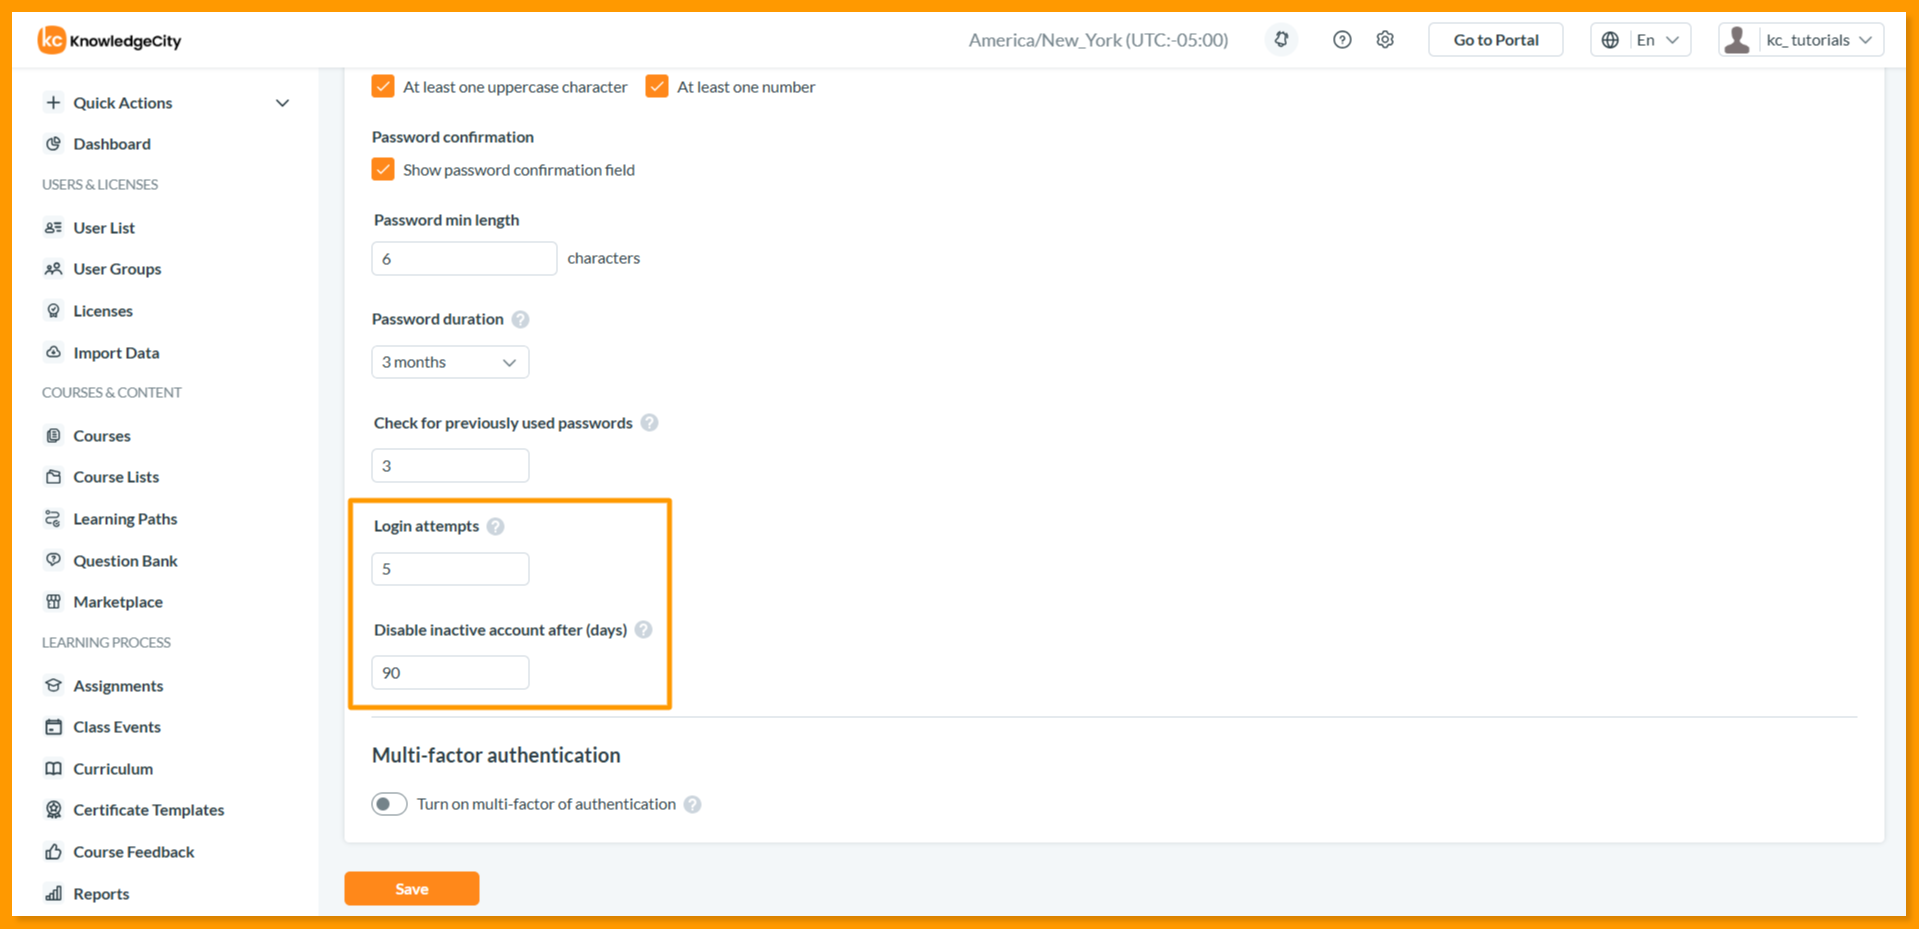Click the Quick Actions plus icon
The width and height of the screenshot is (1919, 929).
click(x=54, y=102)
